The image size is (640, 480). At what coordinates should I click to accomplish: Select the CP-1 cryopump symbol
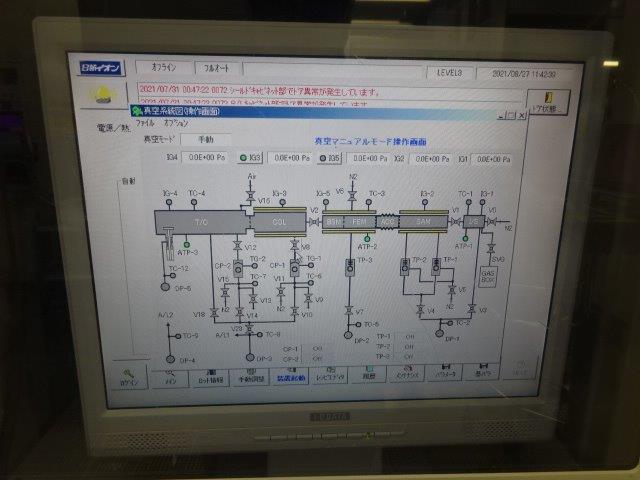(295, 268)
